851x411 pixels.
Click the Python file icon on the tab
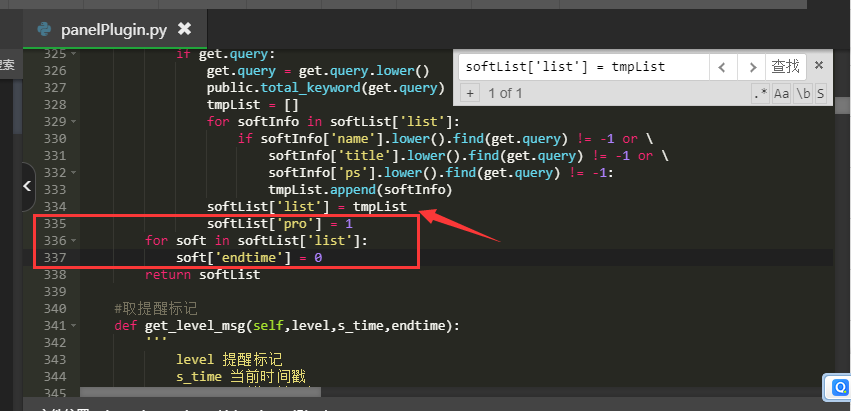[44, 29]
